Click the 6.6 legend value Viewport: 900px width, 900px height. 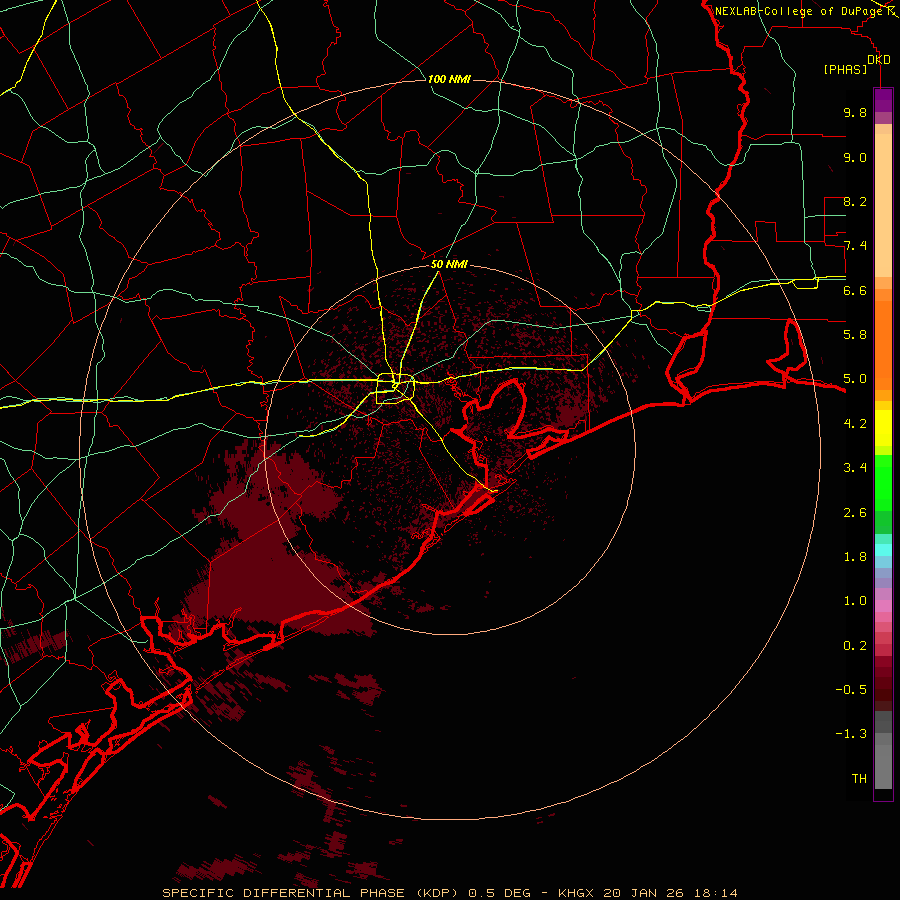pos(855,290)
